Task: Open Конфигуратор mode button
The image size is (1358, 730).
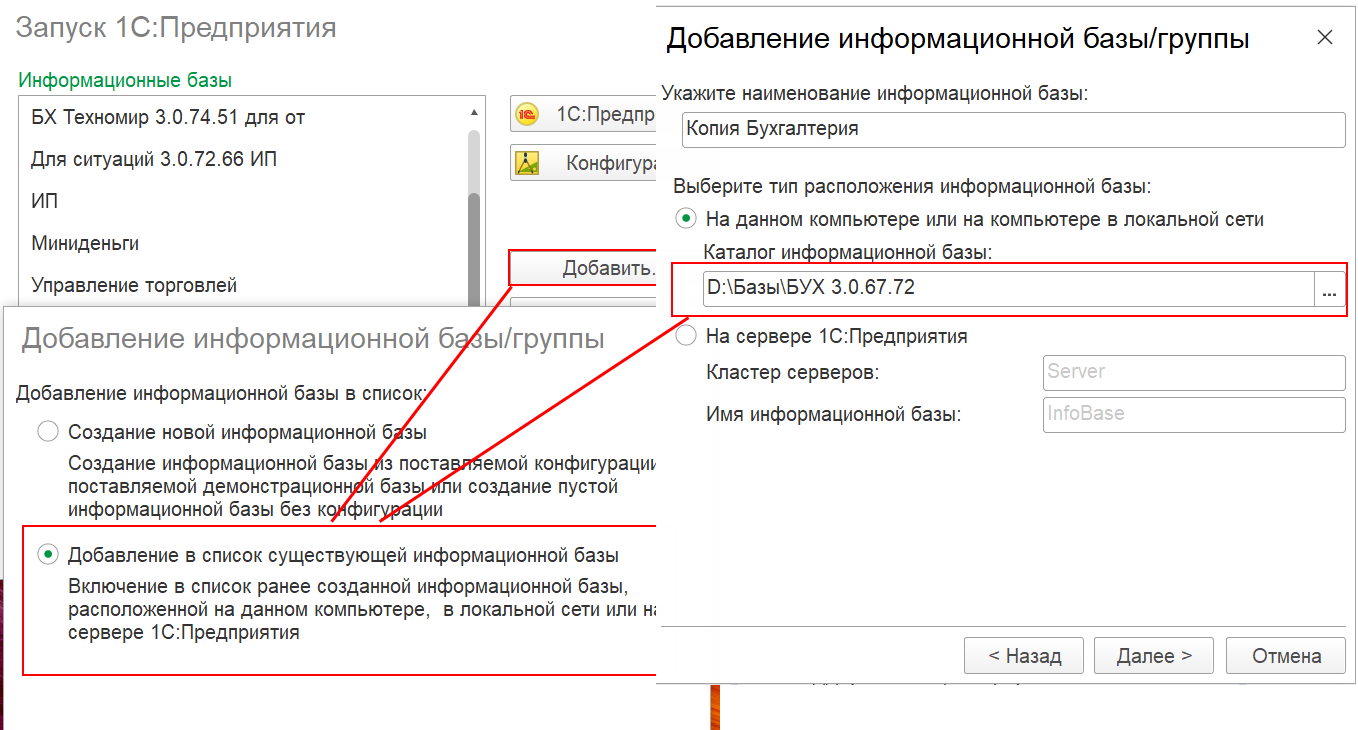Action: (583, 162)
